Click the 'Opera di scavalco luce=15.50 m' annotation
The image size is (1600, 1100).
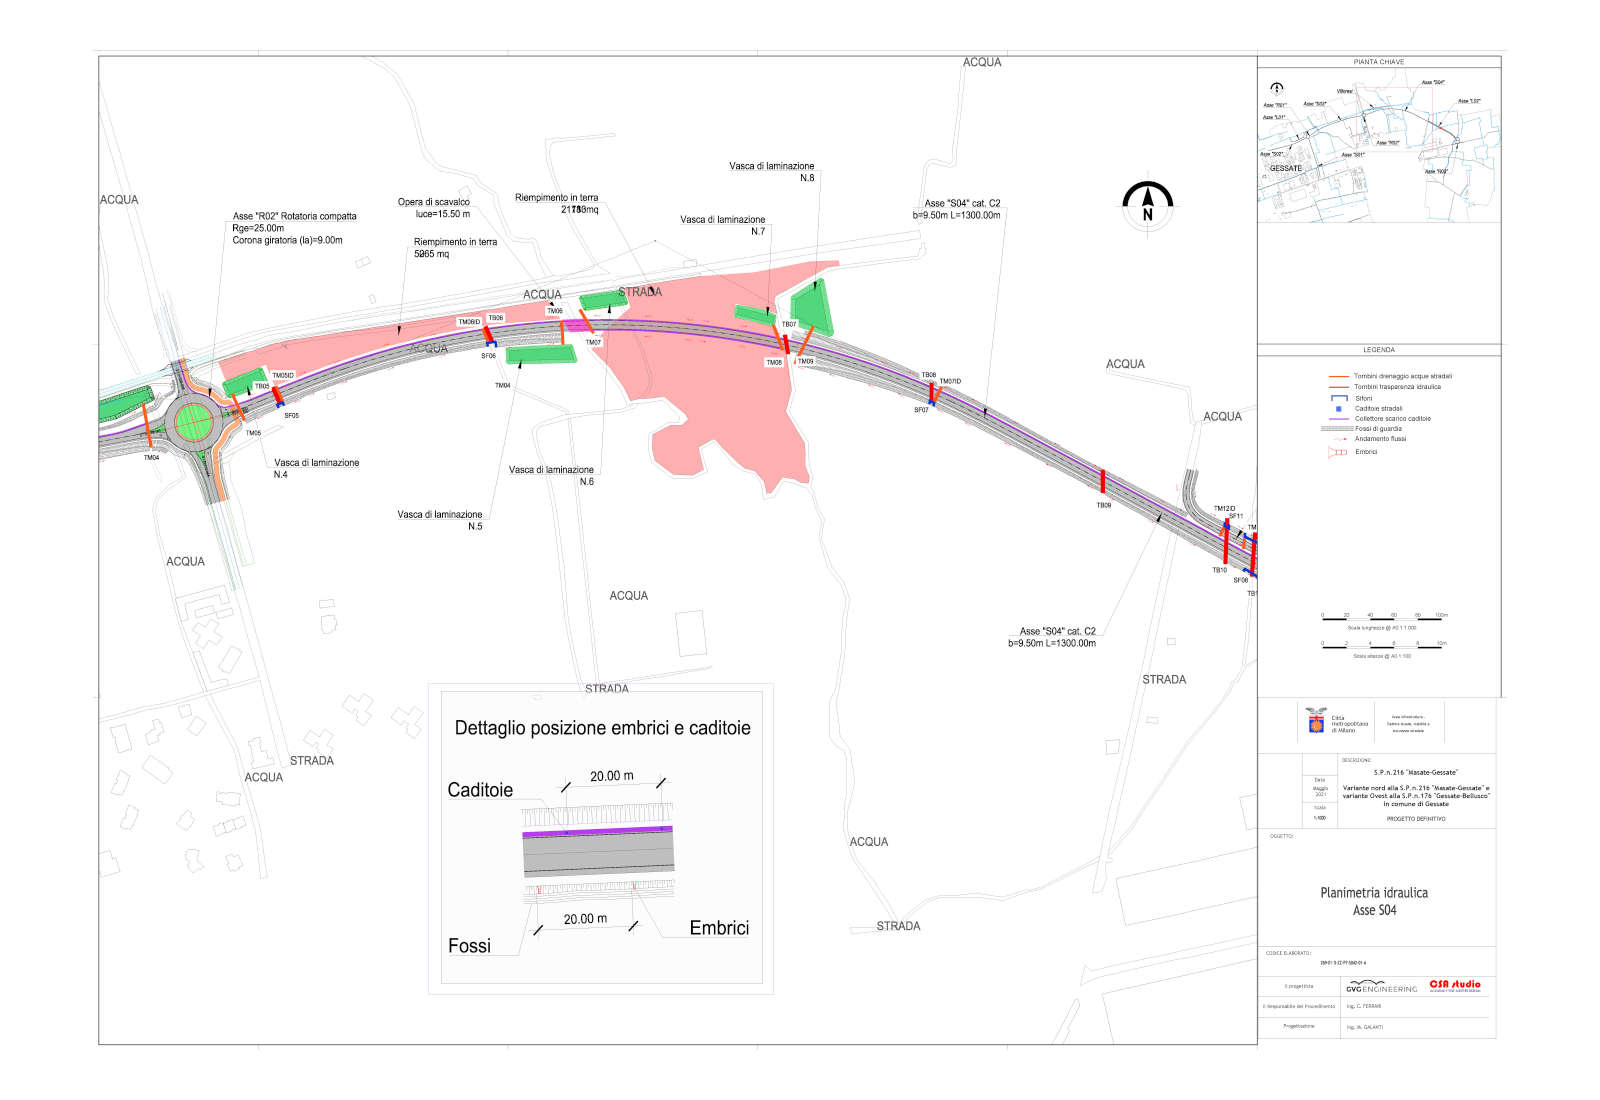[434, 208]
